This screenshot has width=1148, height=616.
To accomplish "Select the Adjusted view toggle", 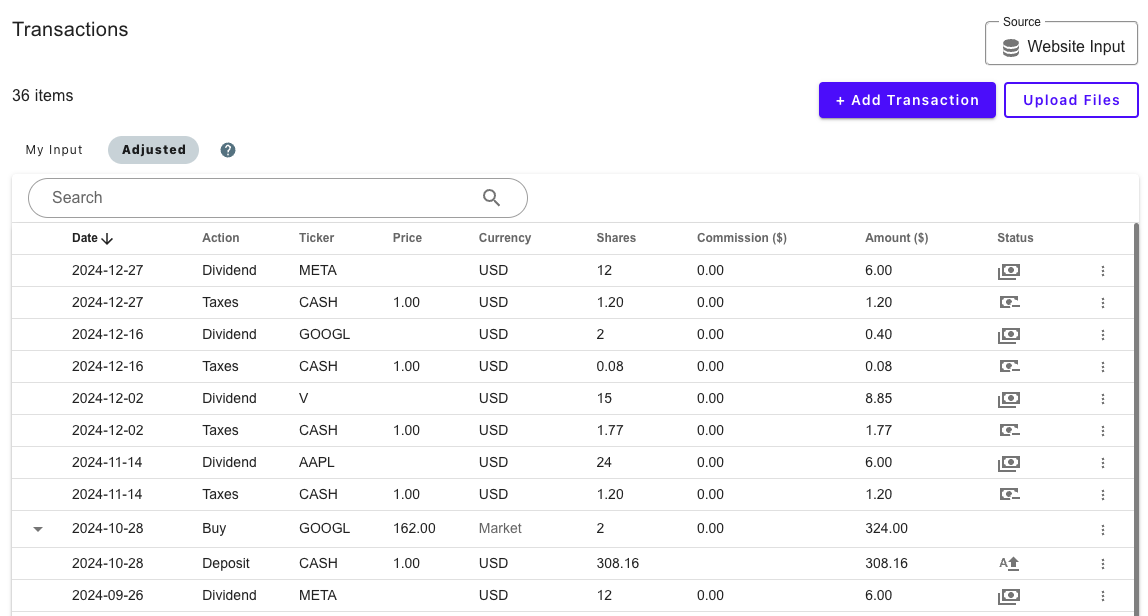I will pyautogui.click(x=154, y=150).
